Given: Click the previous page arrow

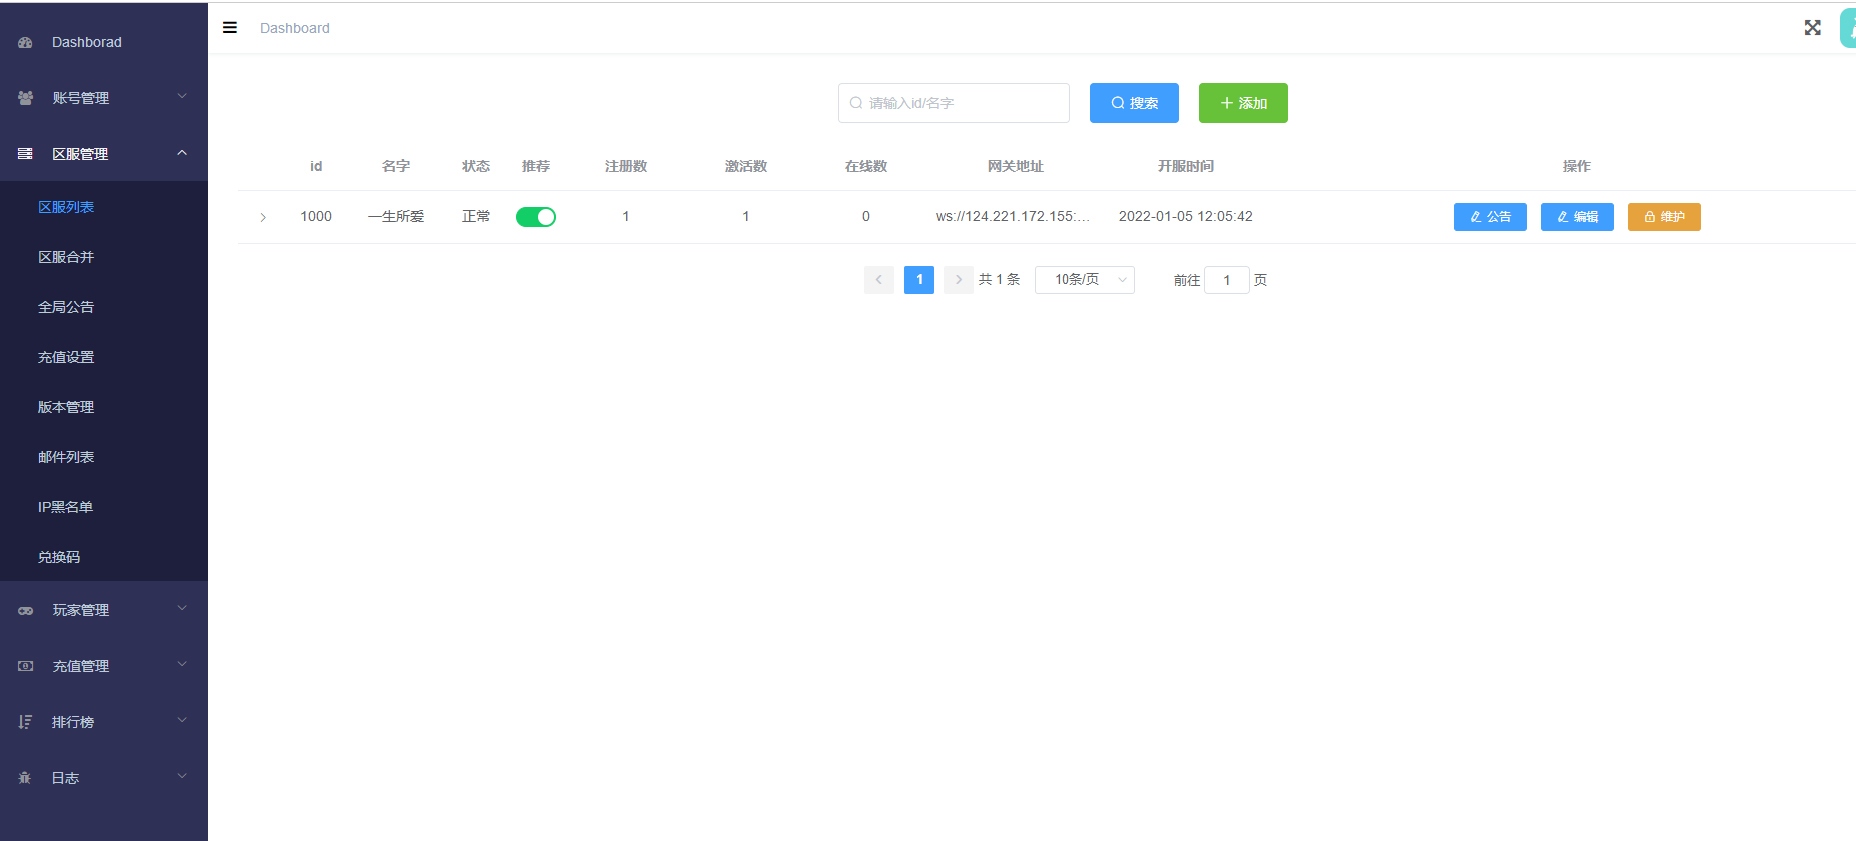Looking at the screenshot, I should click(879, 280).
